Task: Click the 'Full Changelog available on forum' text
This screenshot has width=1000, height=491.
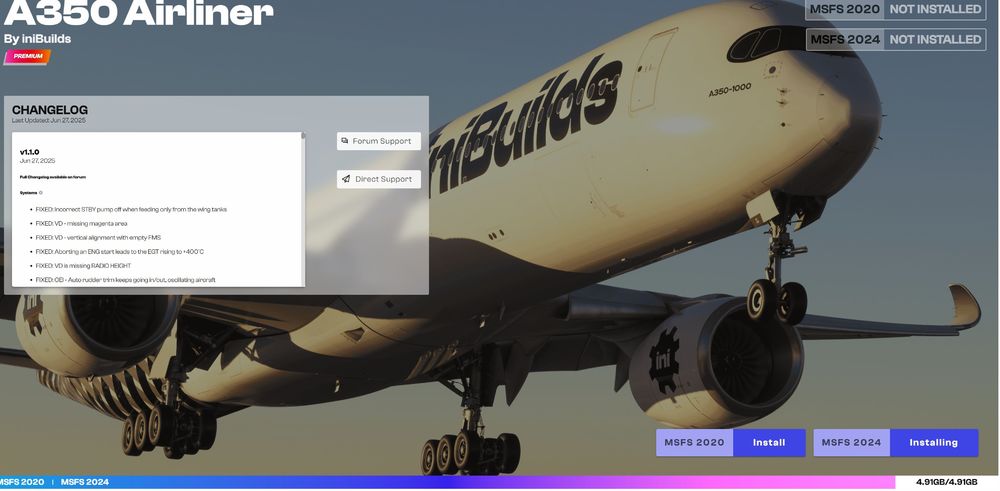Action: pos(52,176)
